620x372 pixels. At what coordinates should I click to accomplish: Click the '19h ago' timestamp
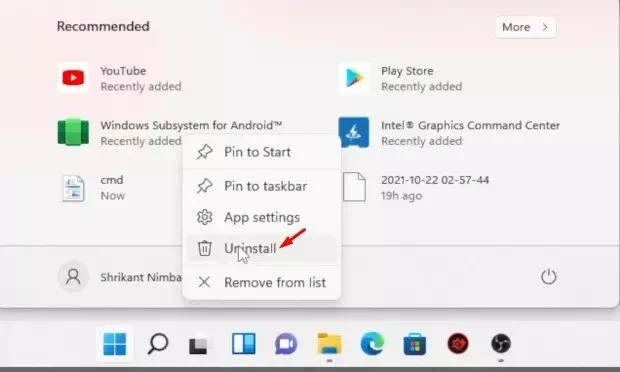click(401, 196)
